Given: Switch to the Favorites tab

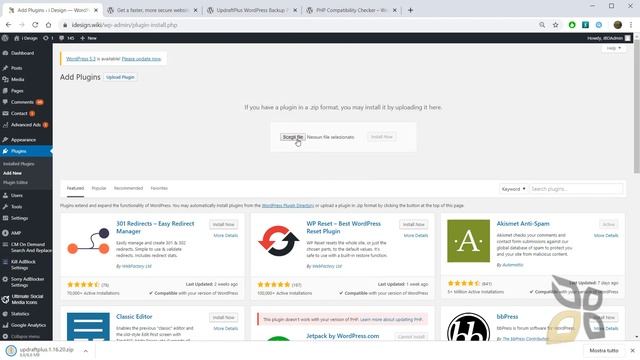Looking at the screenshot, I should (159, 188).
